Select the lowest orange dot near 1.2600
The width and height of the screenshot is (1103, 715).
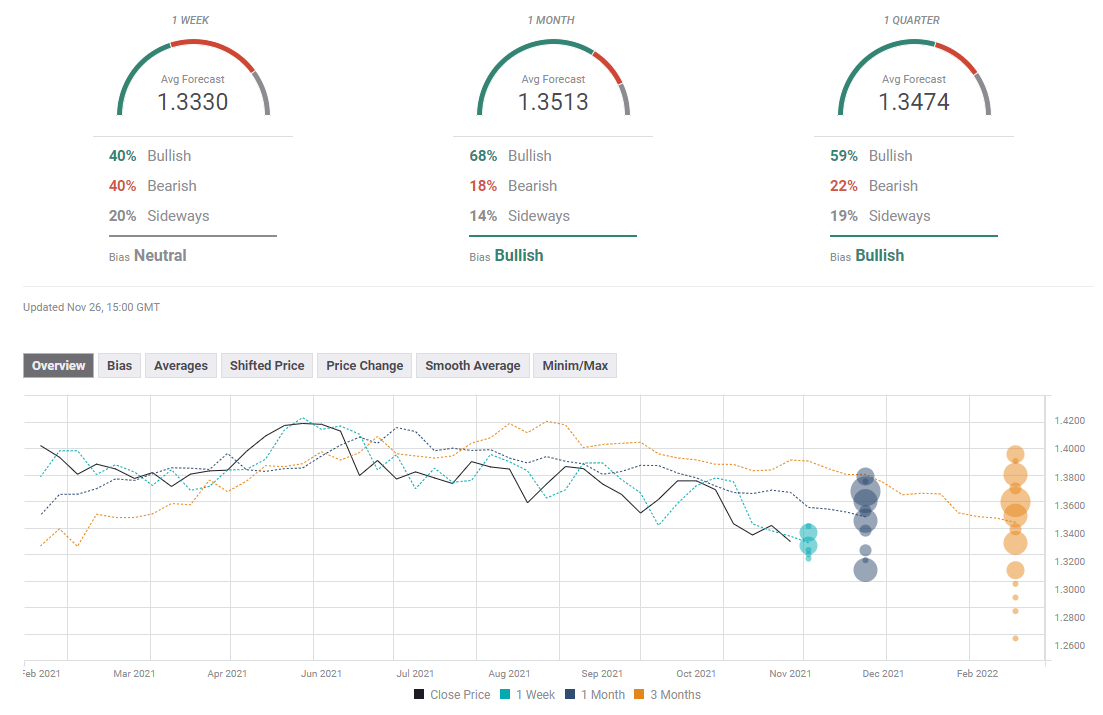[x=1015, y=638]
